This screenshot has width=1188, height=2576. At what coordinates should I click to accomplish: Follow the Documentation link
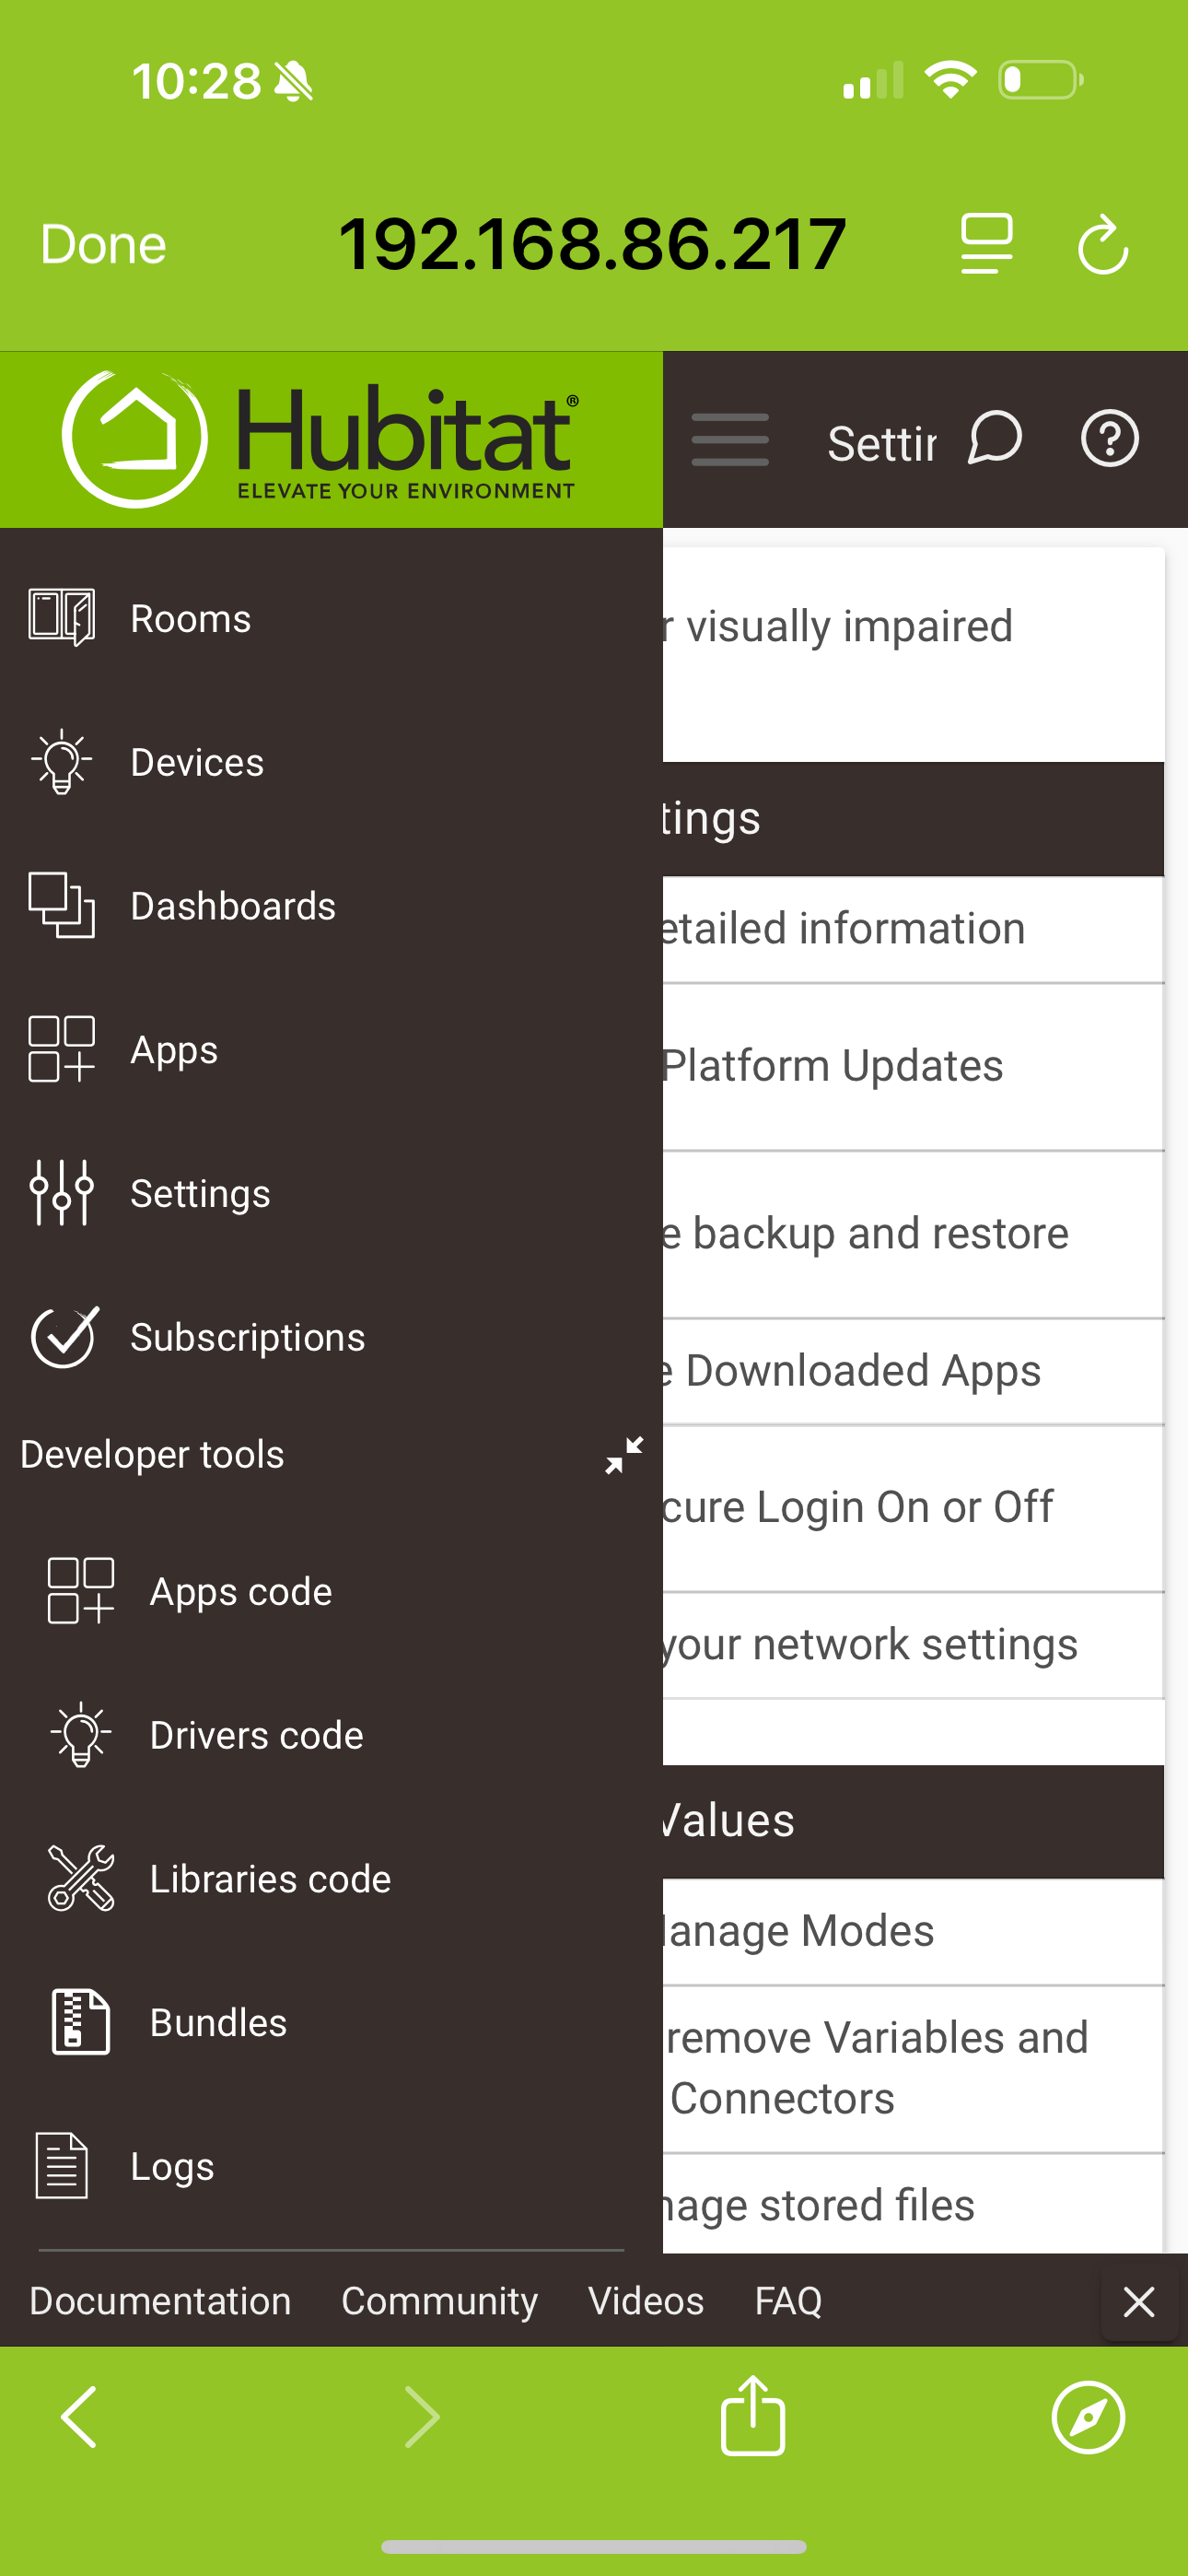tap(160, 2301)
